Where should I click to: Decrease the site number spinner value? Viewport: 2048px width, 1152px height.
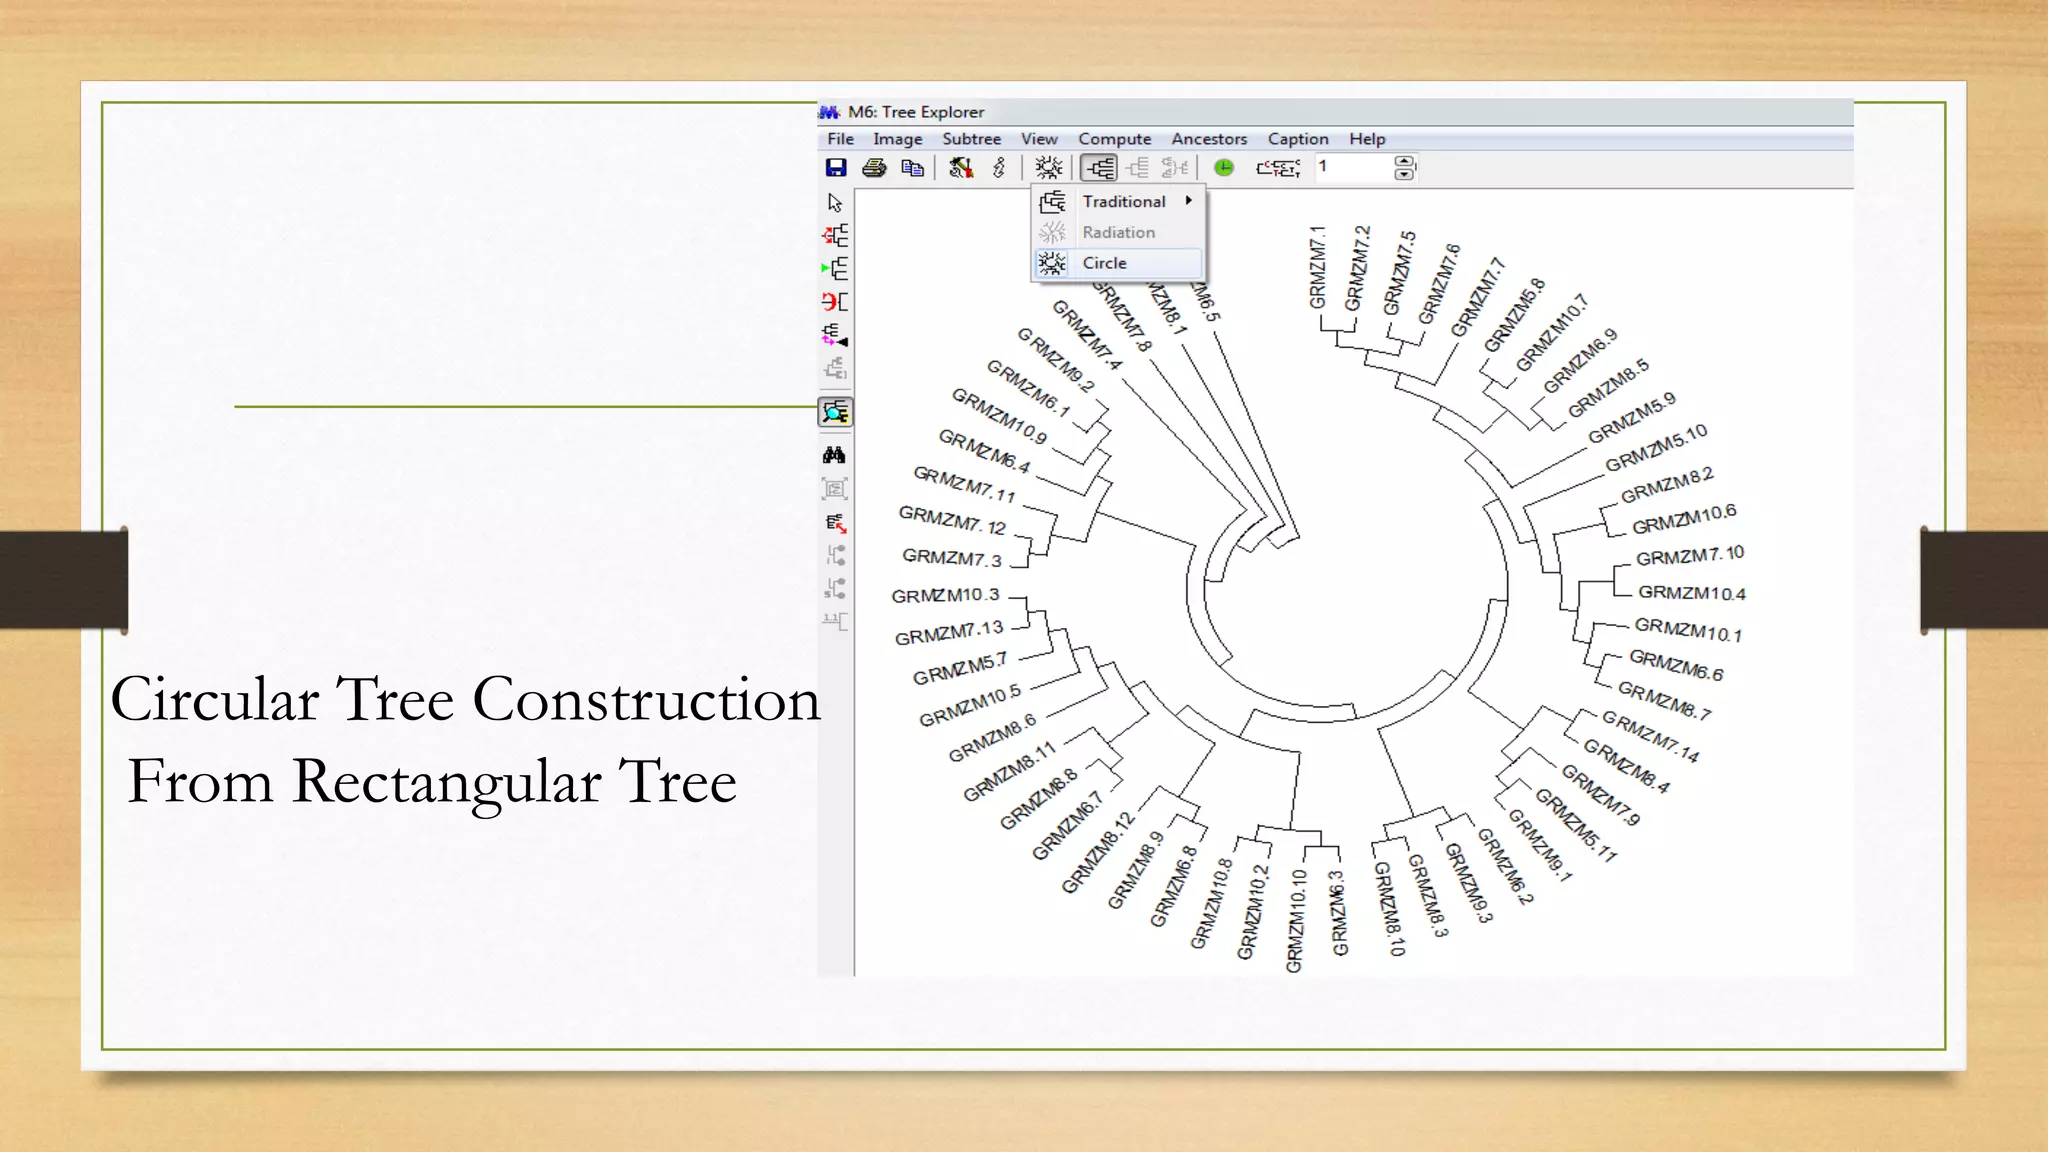point(1404,175)
